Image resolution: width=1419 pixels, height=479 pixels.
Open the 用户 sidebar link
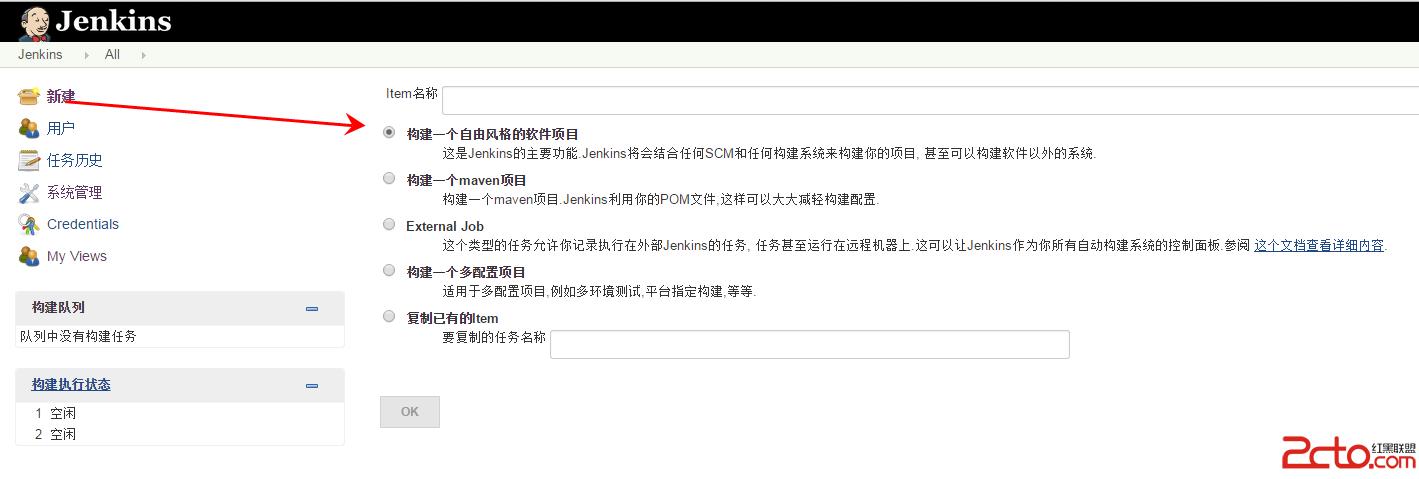(x=61, y=128)
